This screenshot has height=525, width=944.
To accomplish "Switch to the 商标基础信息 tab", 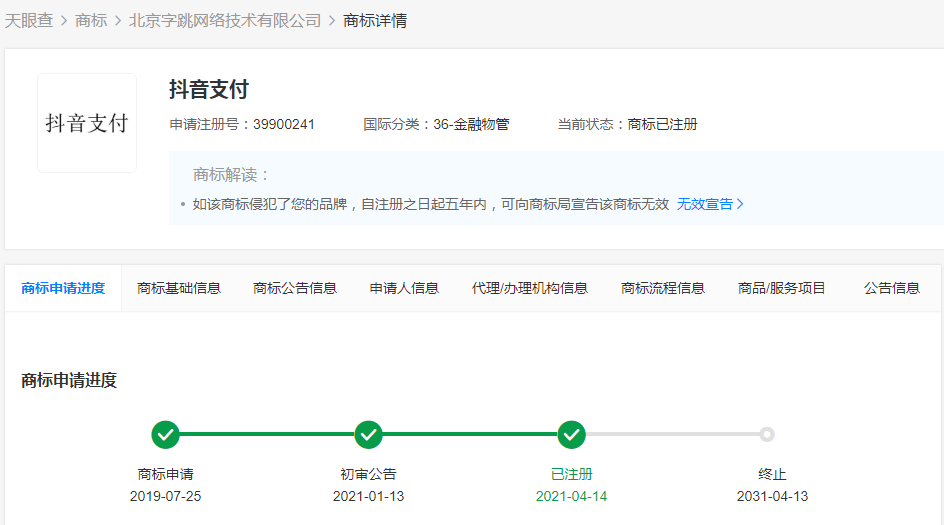I will click(x=179, y=288).
